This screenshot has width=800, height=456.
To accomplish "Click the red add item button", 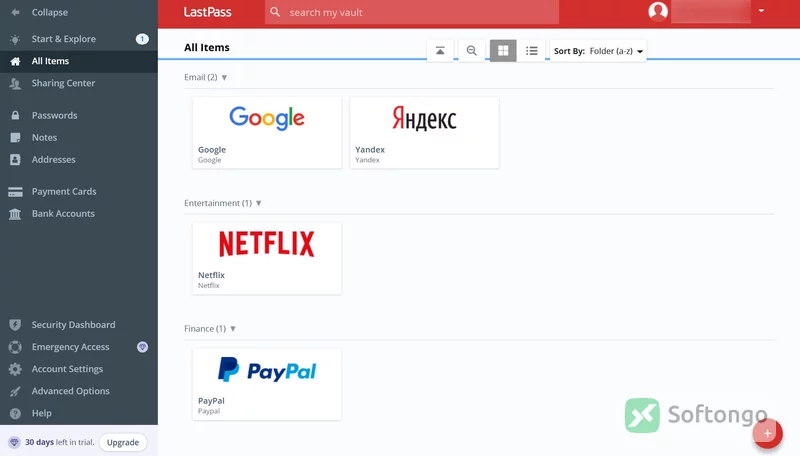I will click(767, 434).
